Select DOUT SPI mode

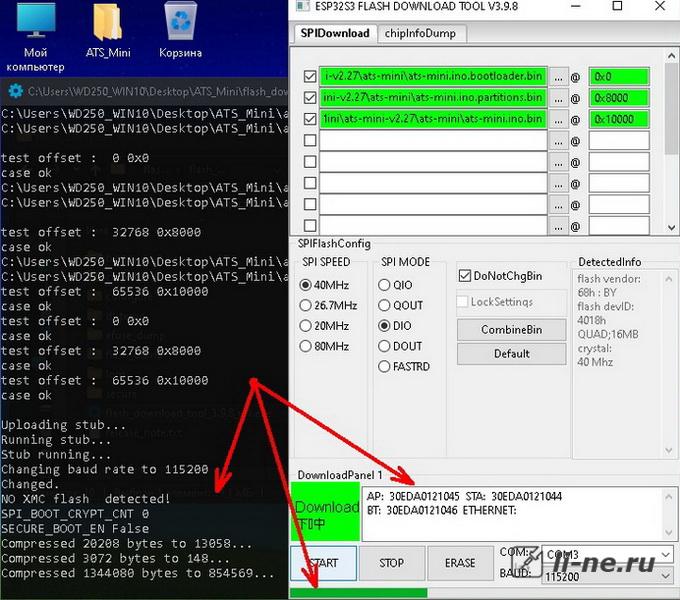click(384, 346)
